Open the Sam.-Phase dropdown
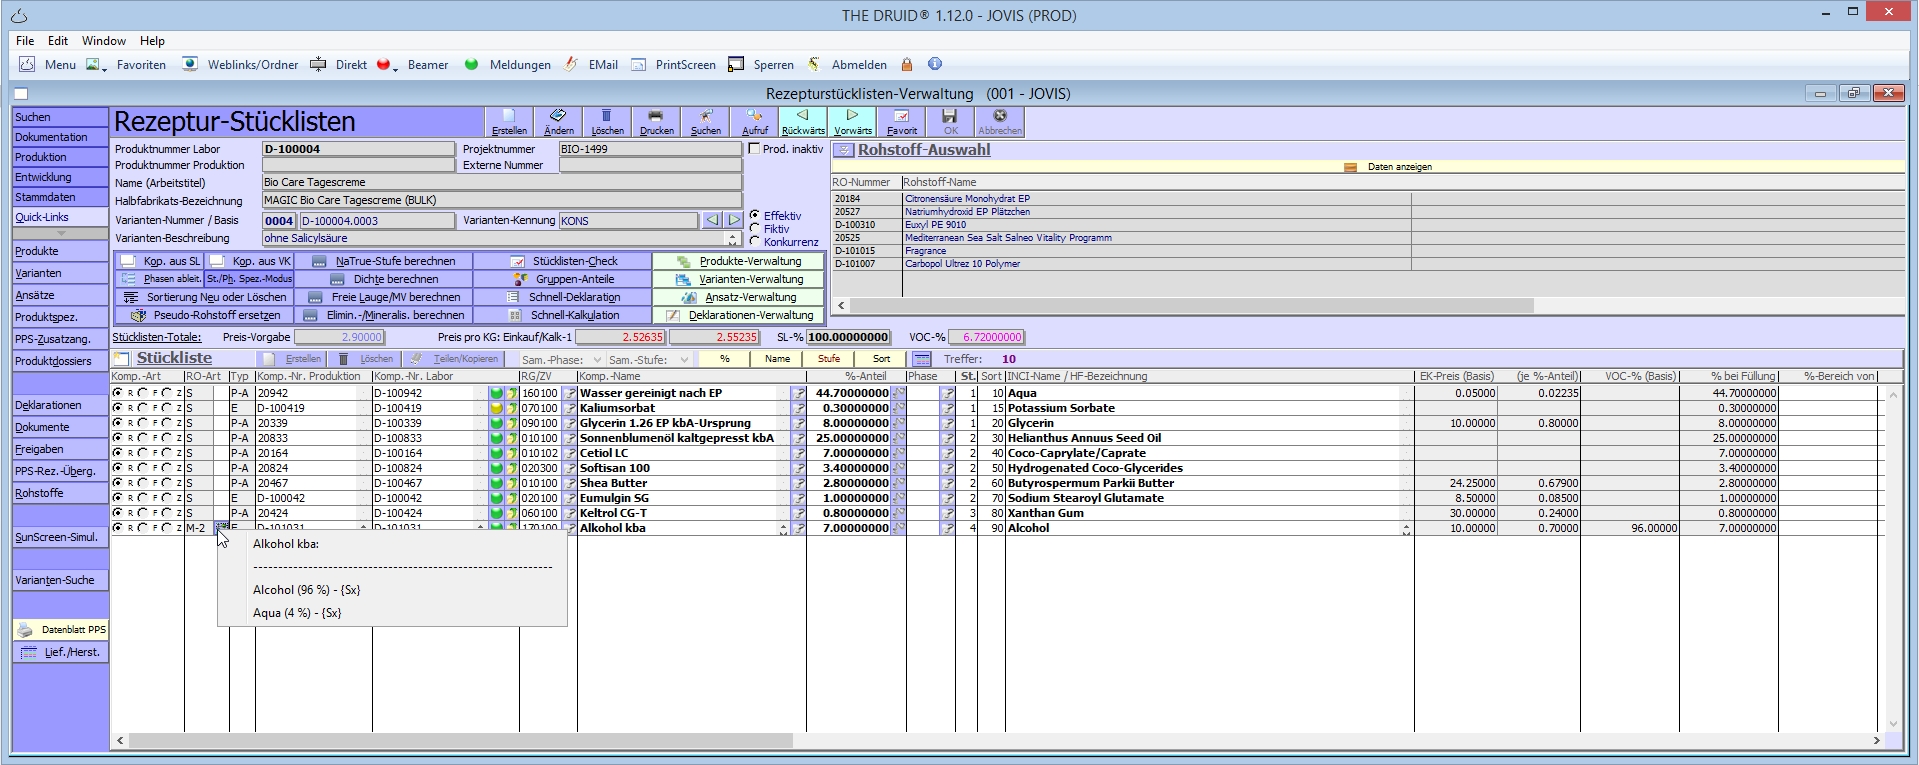The image size is (1919, 765). [597, 360]
